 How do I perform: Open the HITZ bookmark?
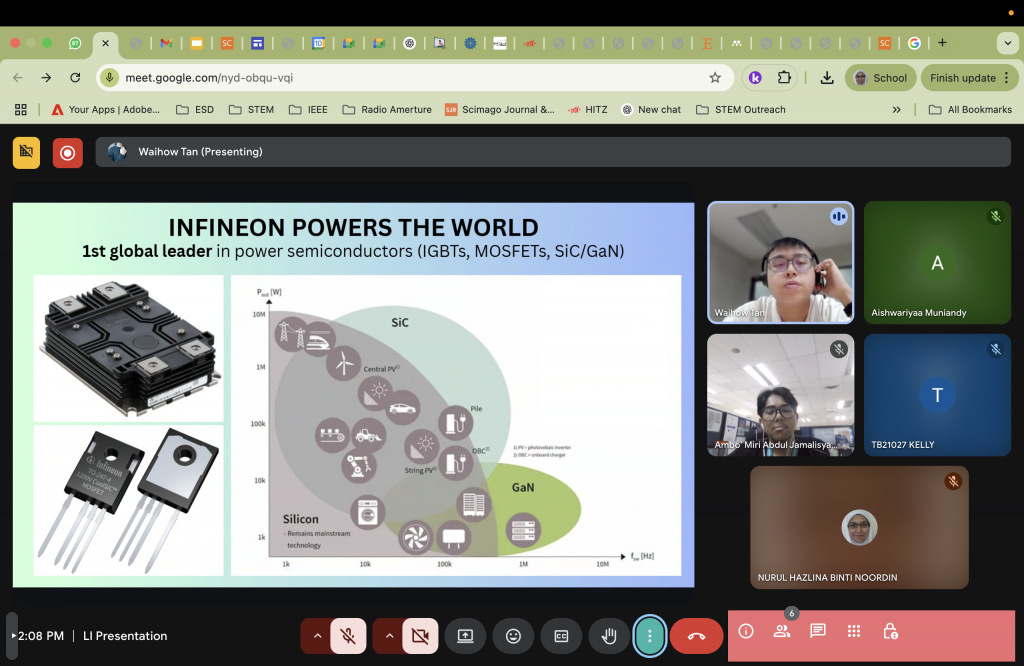(x=588, y=110)
